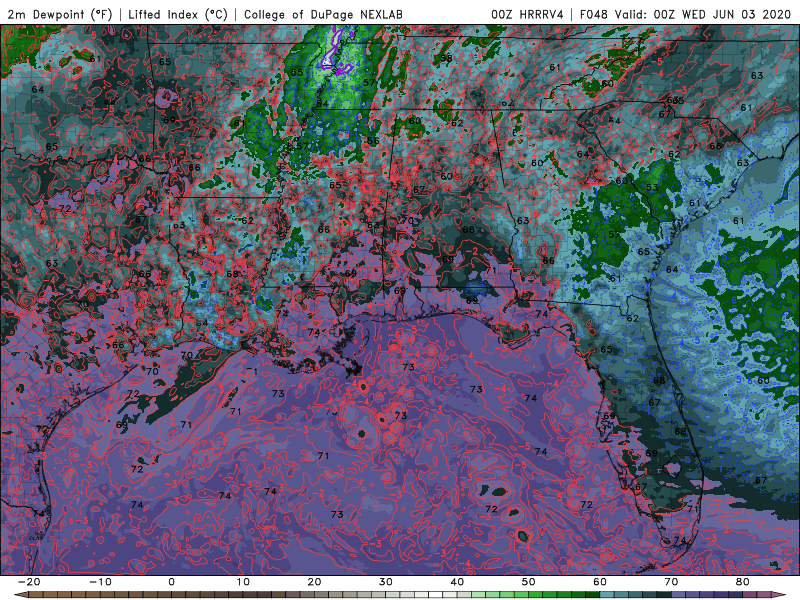Screen dimensions: 800x600
Task: Click the "College of DuPage NEXLAB" label
Action: (323, 14)
